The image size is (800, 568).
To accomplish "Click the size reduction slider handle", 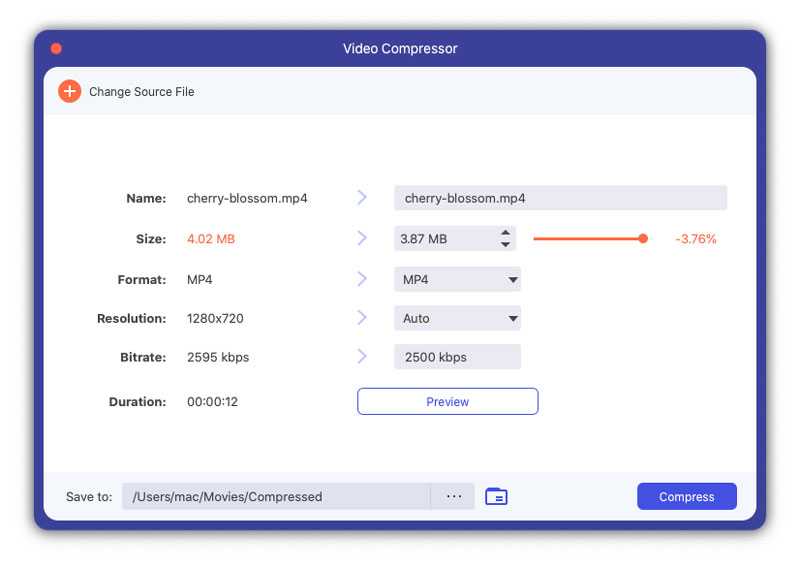I will [x=643, y=238].
